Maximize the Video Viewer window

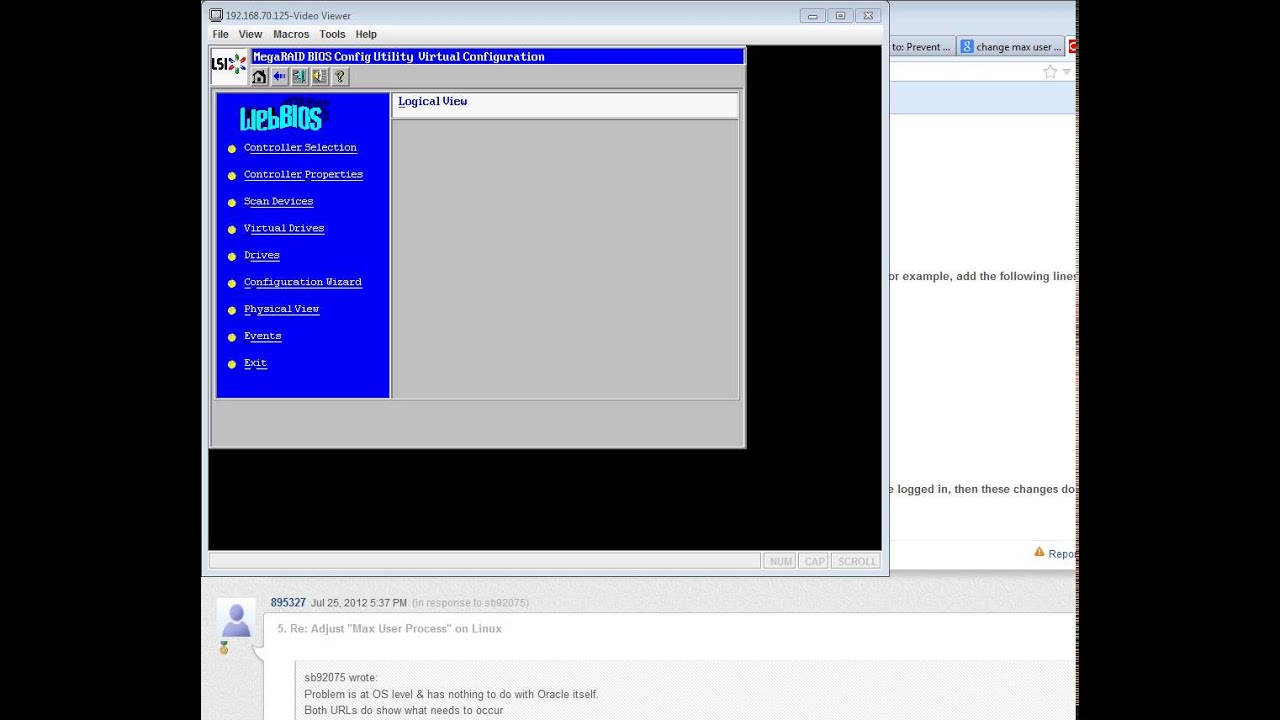click(841, 15)
